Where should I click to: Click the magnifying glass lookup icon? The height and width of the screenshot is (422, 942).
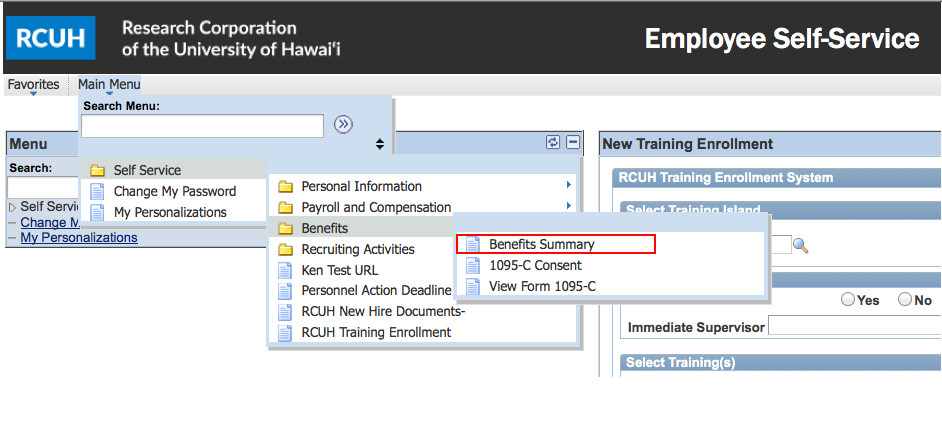801,245
